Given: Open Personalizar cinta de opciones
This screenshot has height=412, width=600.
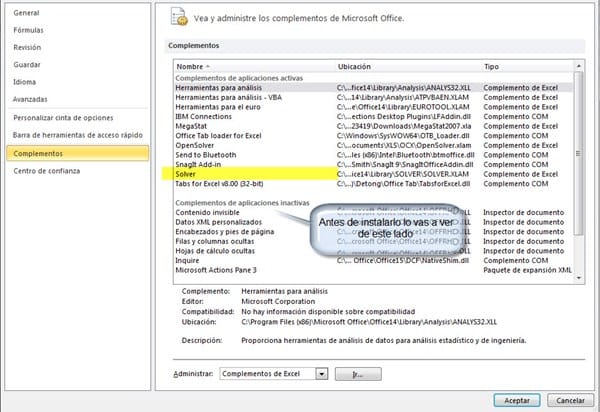Looking at the screenshot, I should [63, 118].
